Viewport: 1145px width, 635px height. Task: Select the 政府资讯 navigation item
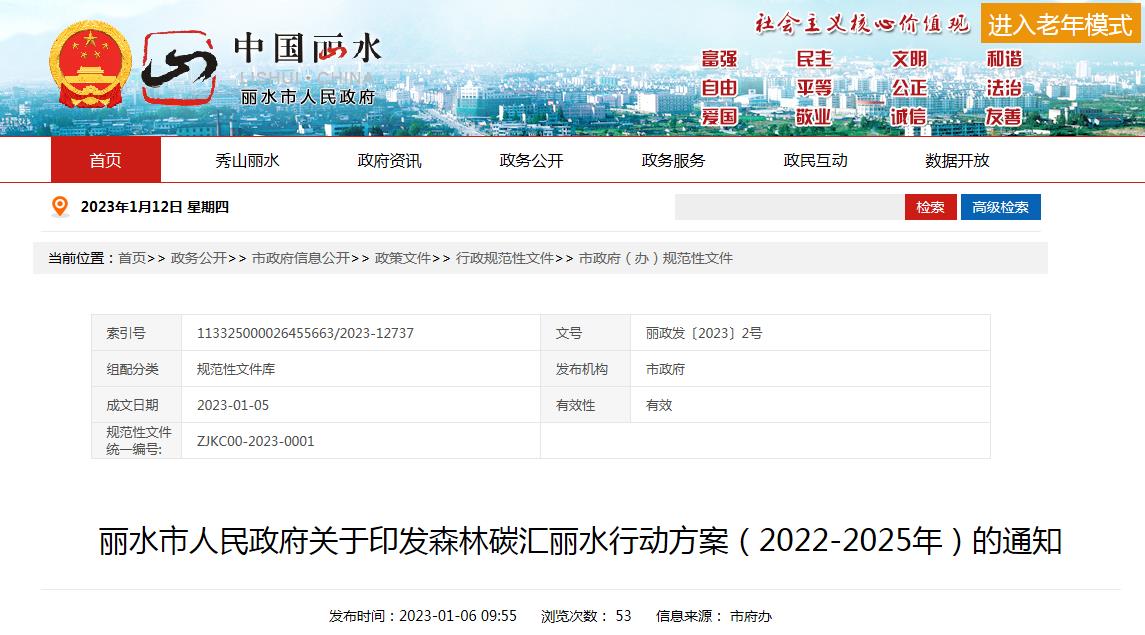tap(389, 160)
